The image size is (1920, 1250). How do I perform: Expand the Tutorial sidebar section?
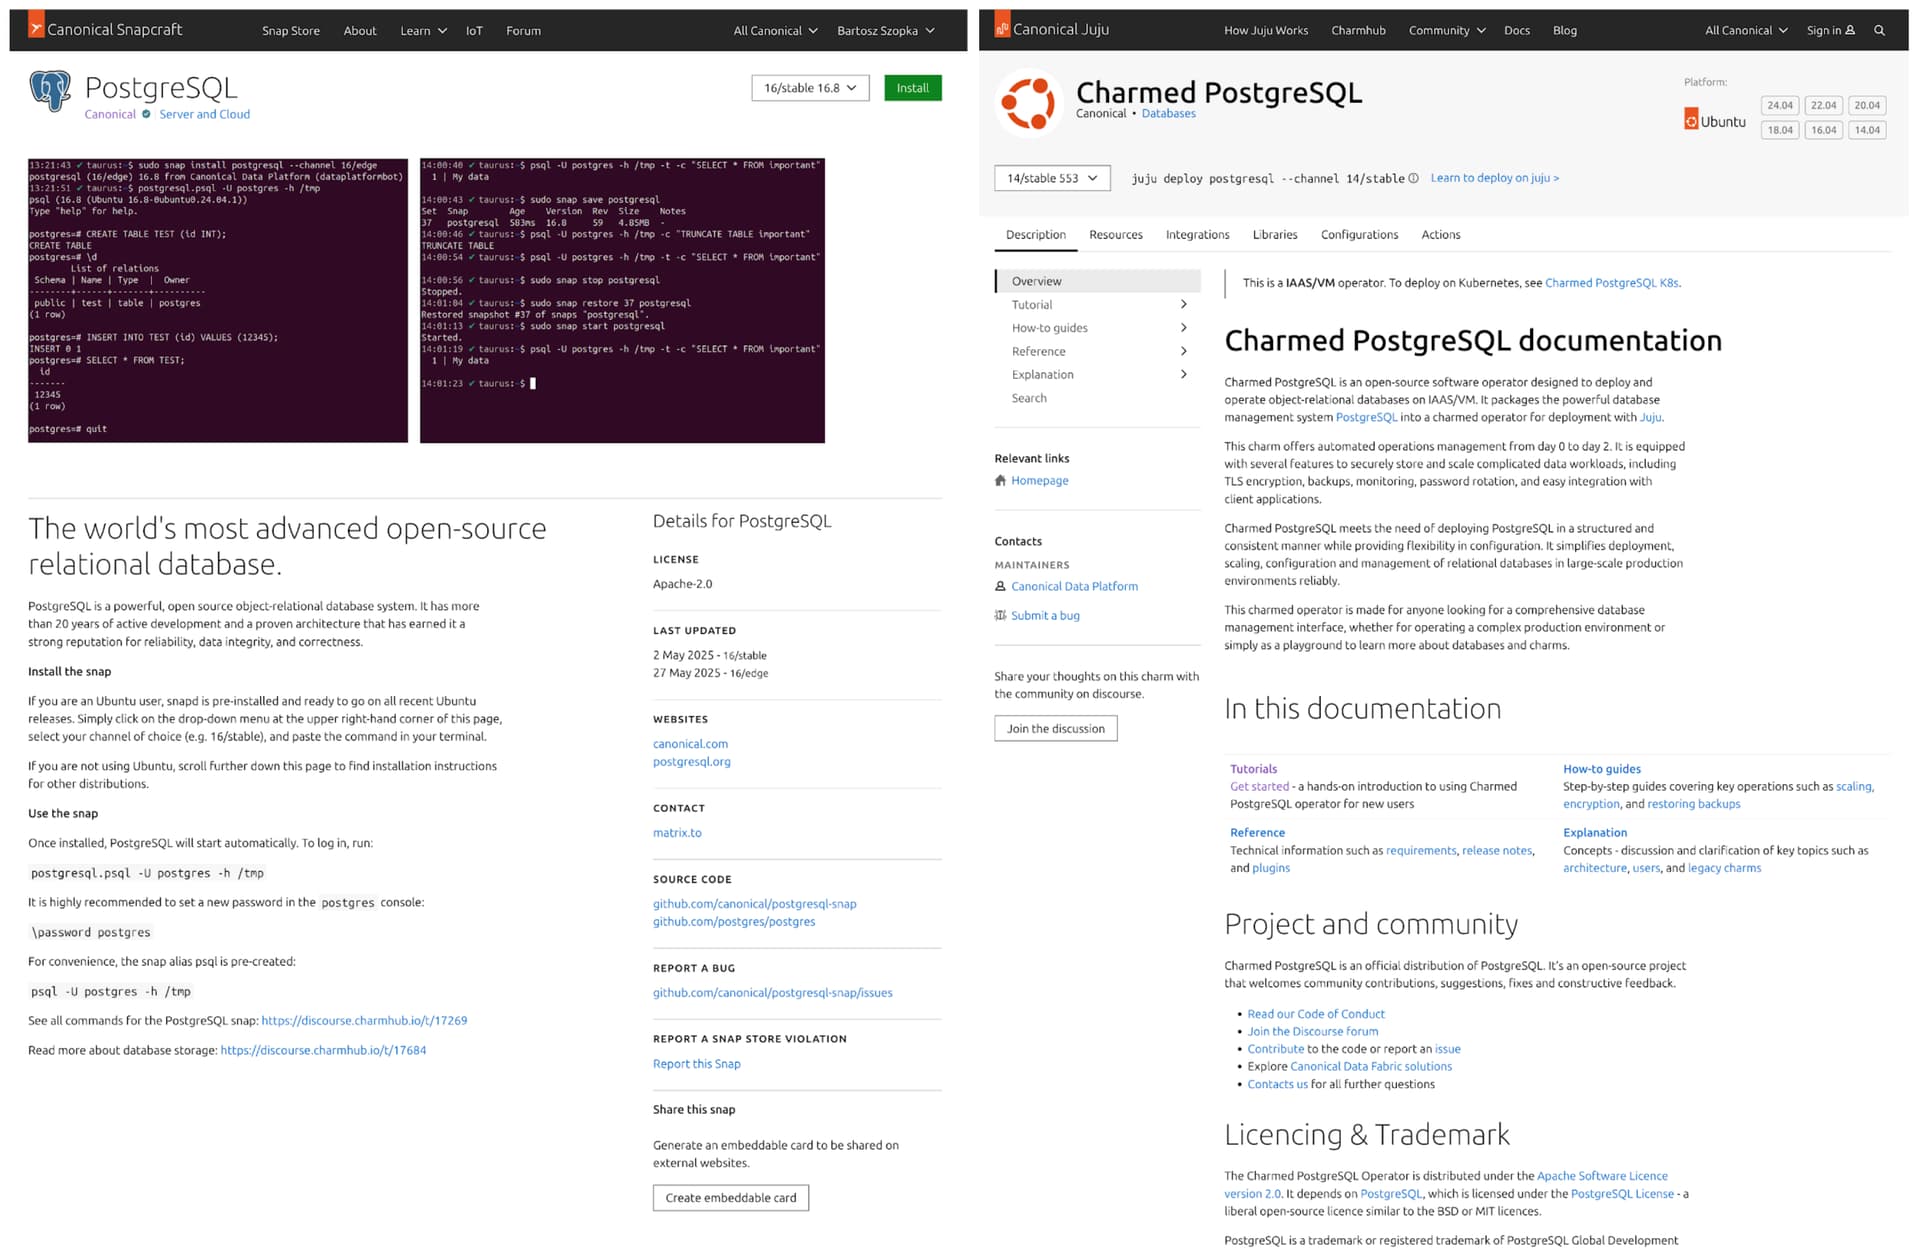click(1183, 305)
